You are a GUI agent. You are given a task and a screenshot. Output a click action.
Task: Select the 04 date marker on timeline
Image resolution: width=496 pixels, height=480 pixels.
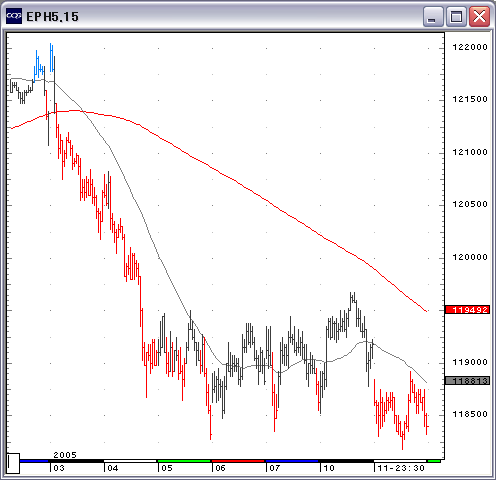click(113, 468)
